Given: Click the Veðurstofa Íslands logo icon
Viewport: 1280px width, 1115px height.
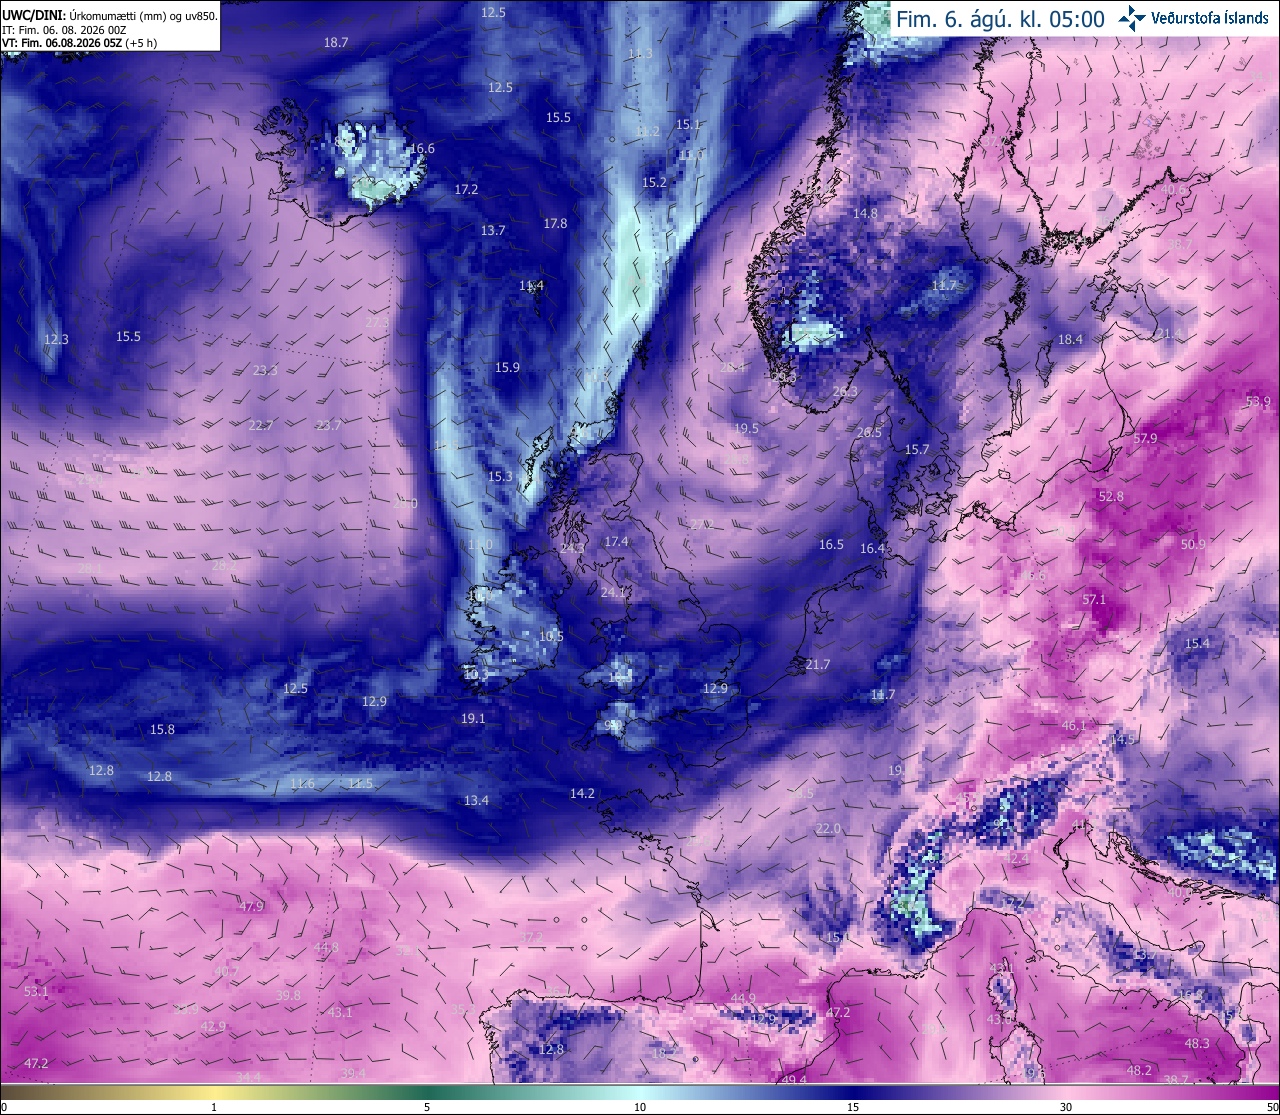Looking at the screenshot, I should (1132, 17).
